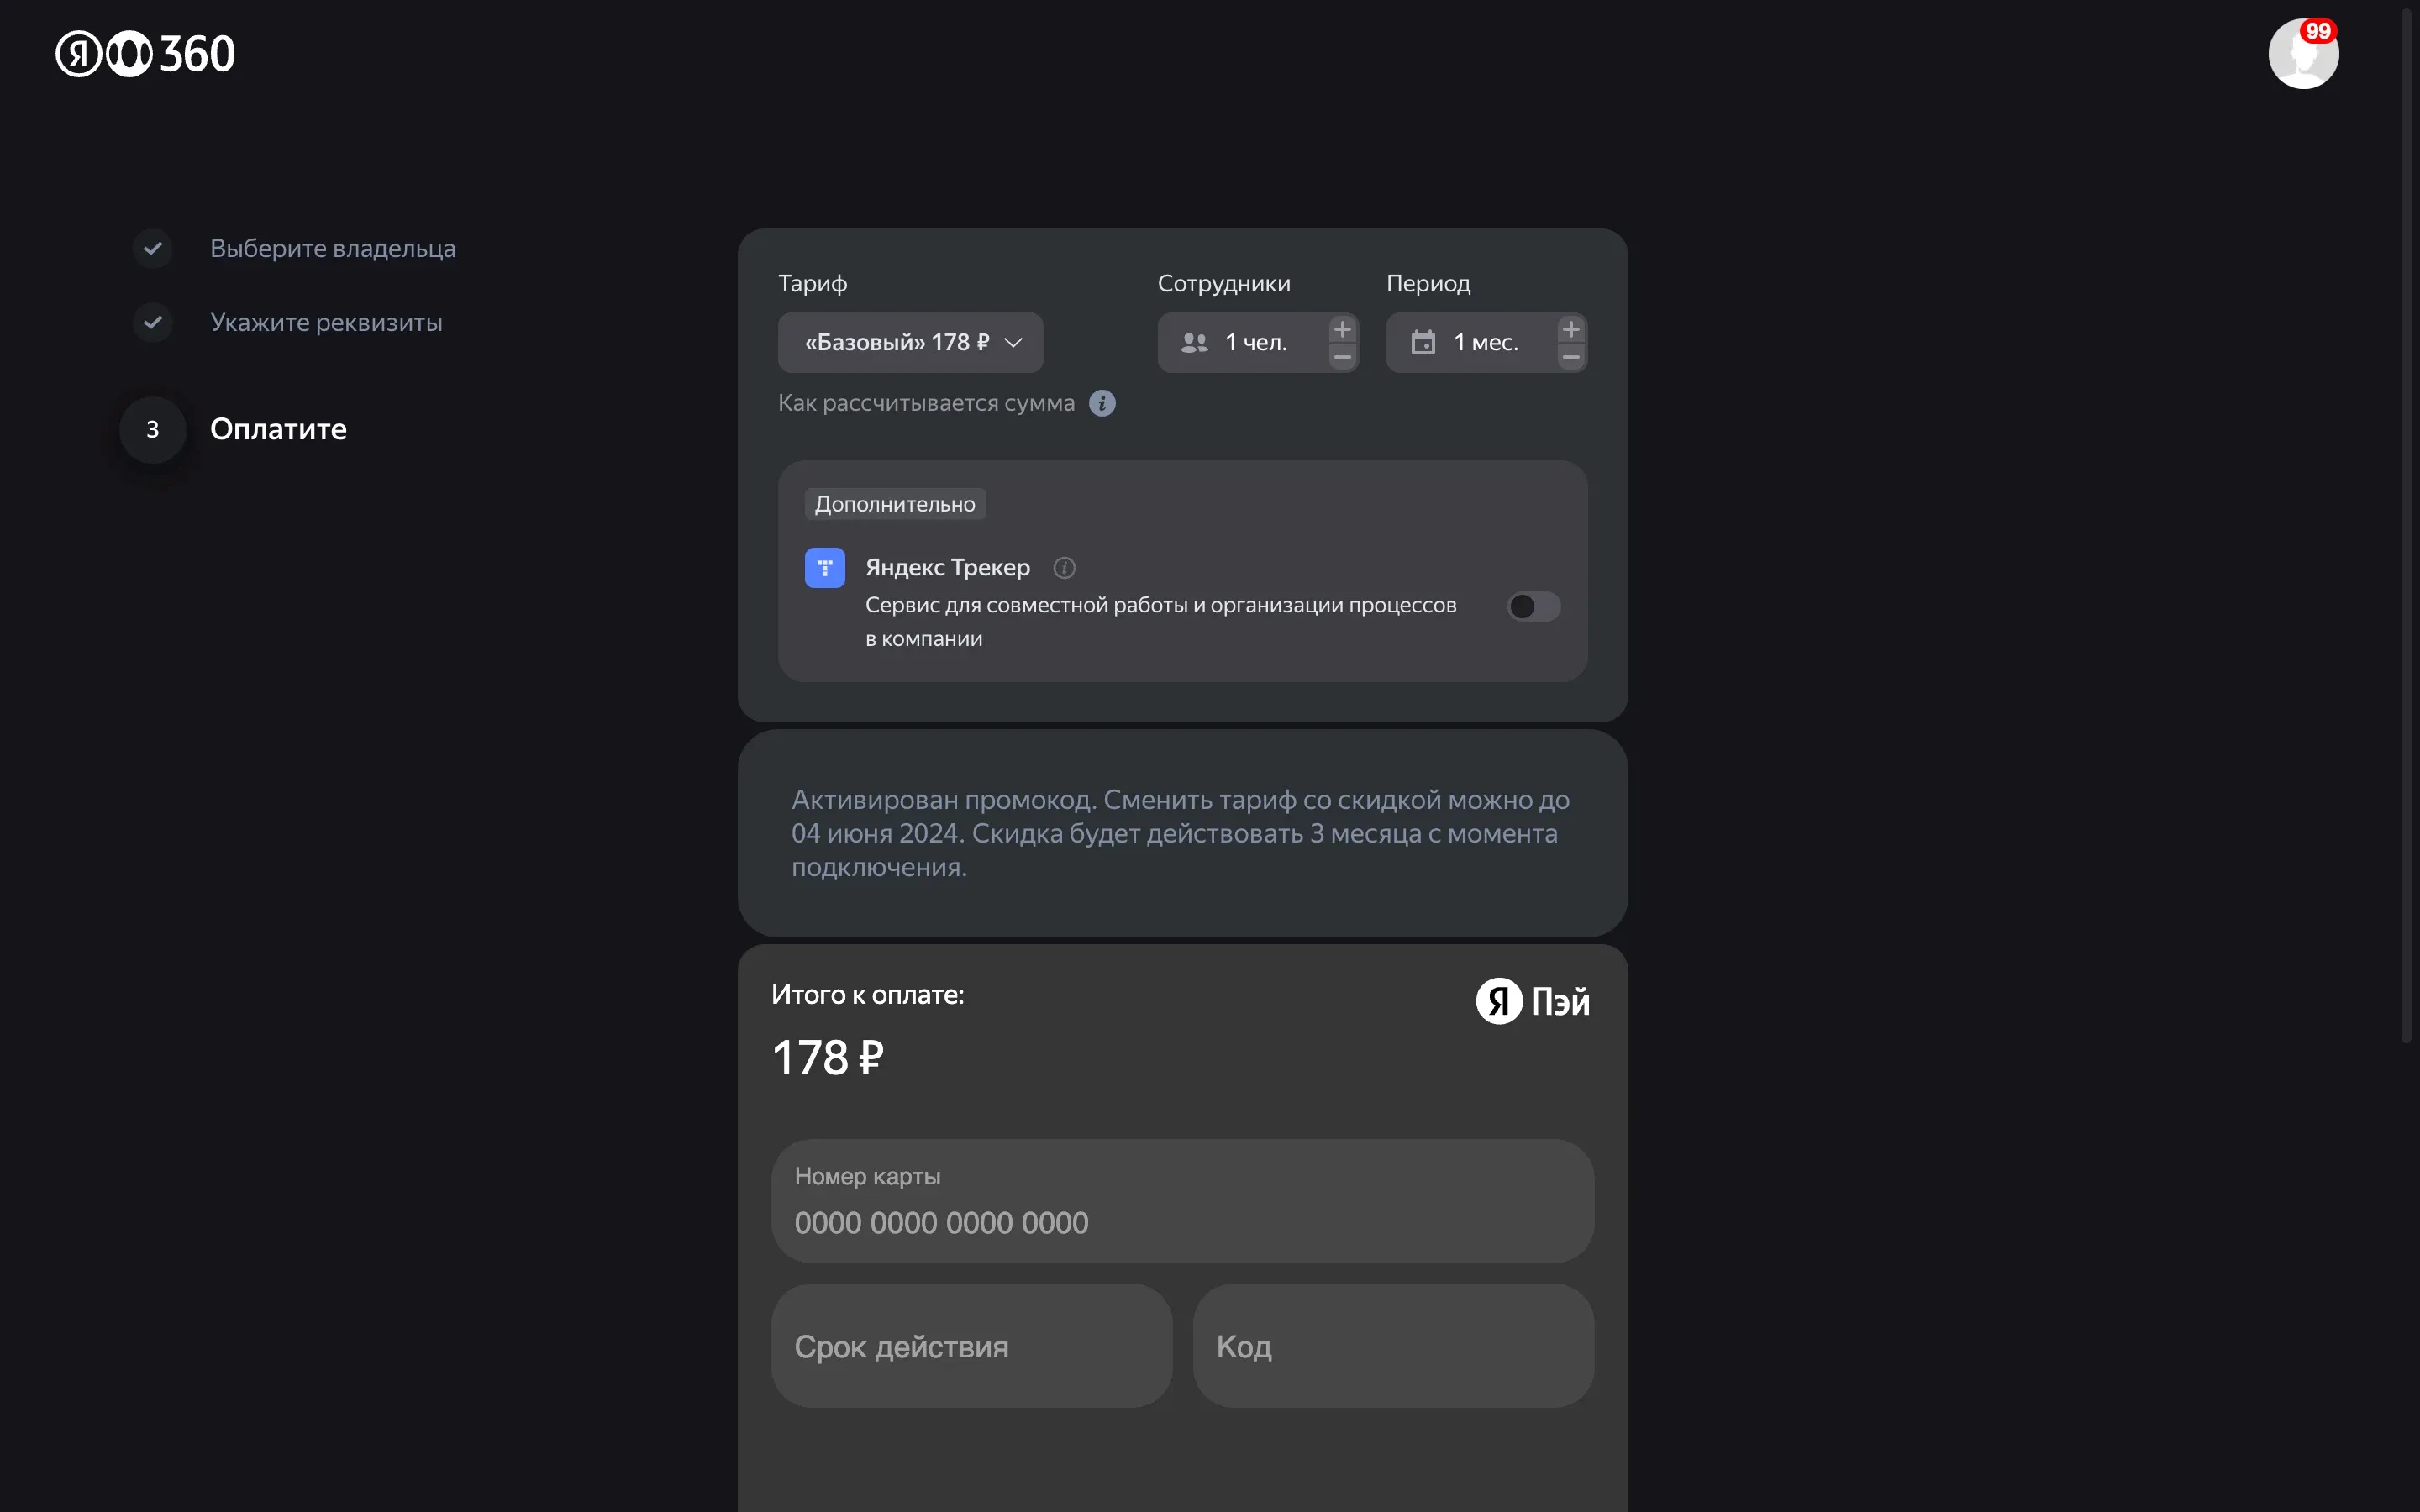
Task: Open the user profile avatar
Action: [2302, 55]
